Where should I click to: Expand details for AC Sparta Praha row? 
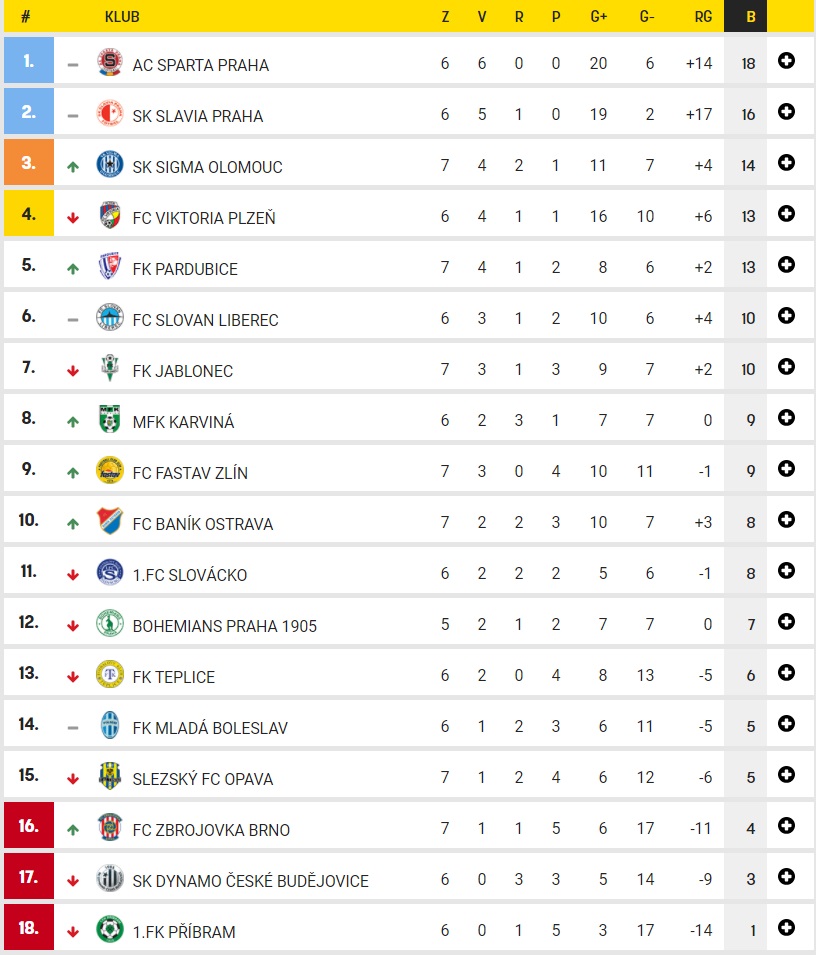coord(786,61)
